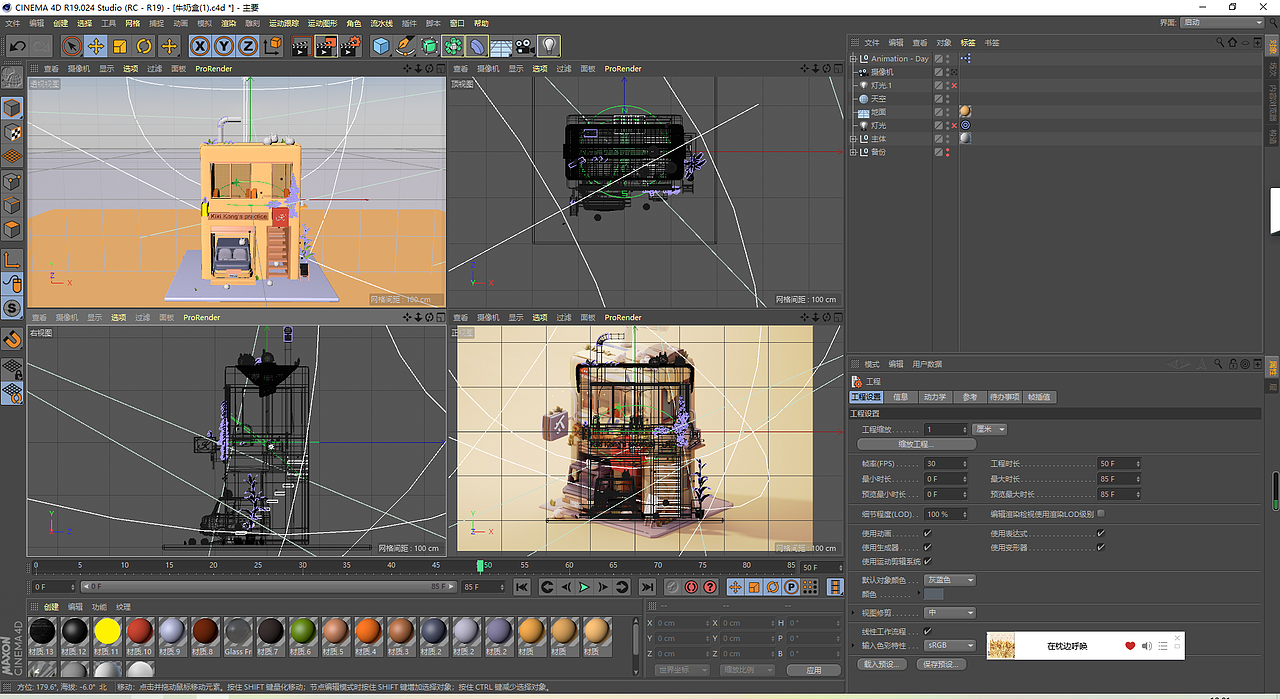Image resolution: width=1280 pixels, height=699 pixels.
Task: Click Render to Picture Viewer icon
Action: tap(325, 46)
